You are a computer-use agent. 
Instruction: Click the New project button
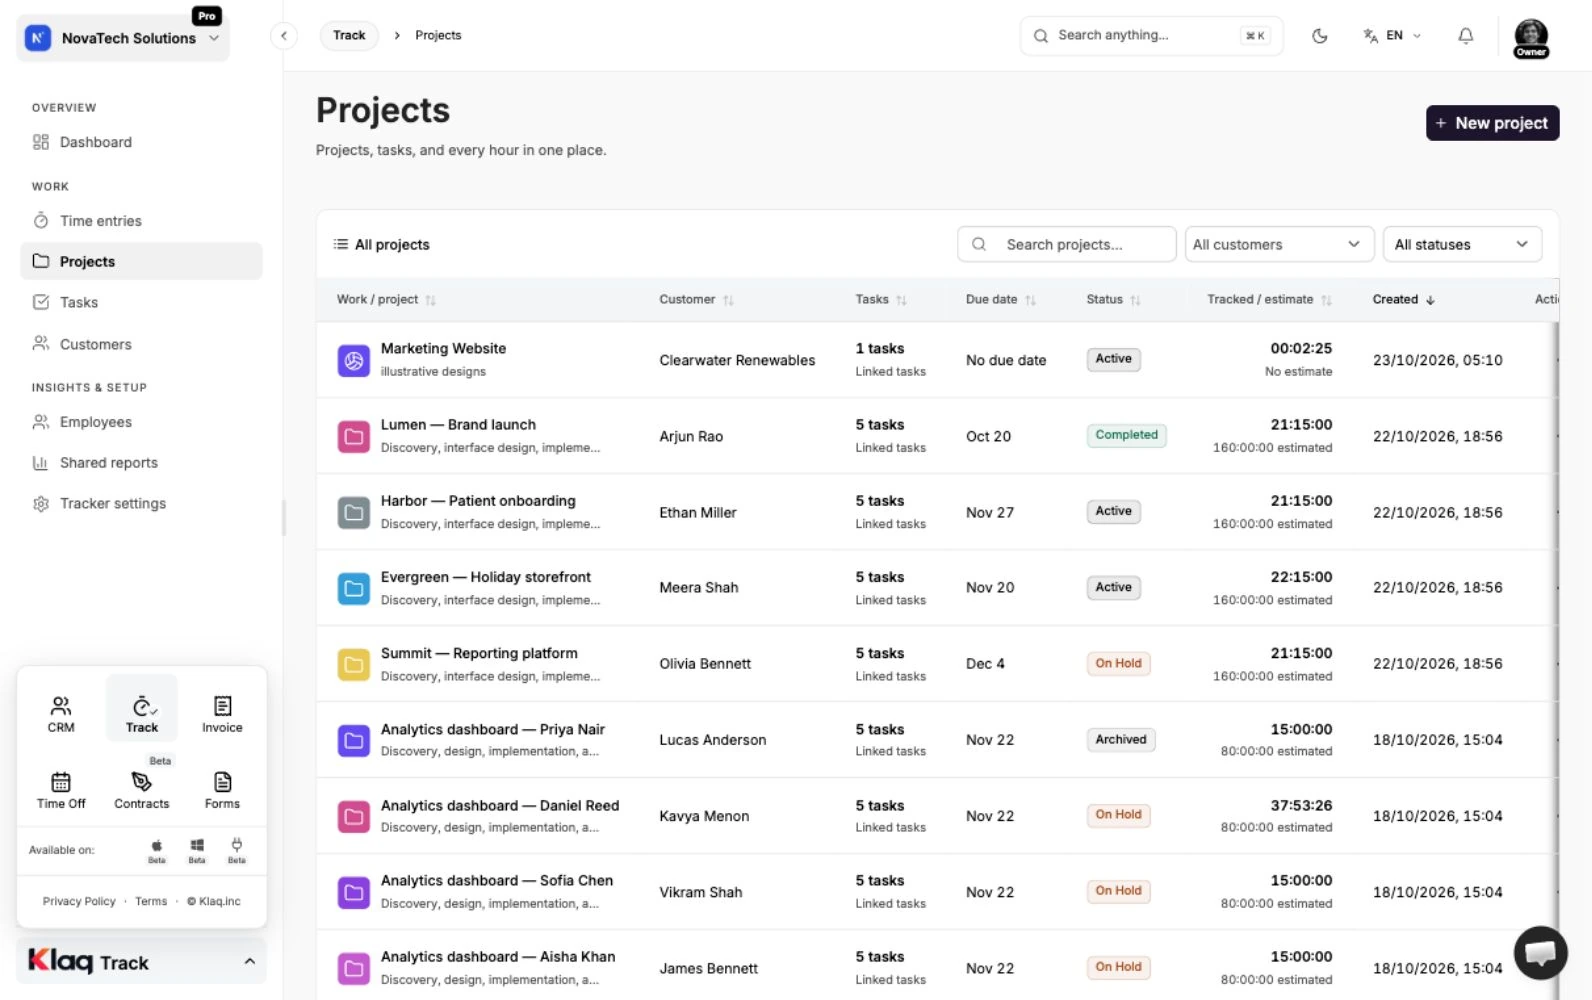tap(1492, 123)
